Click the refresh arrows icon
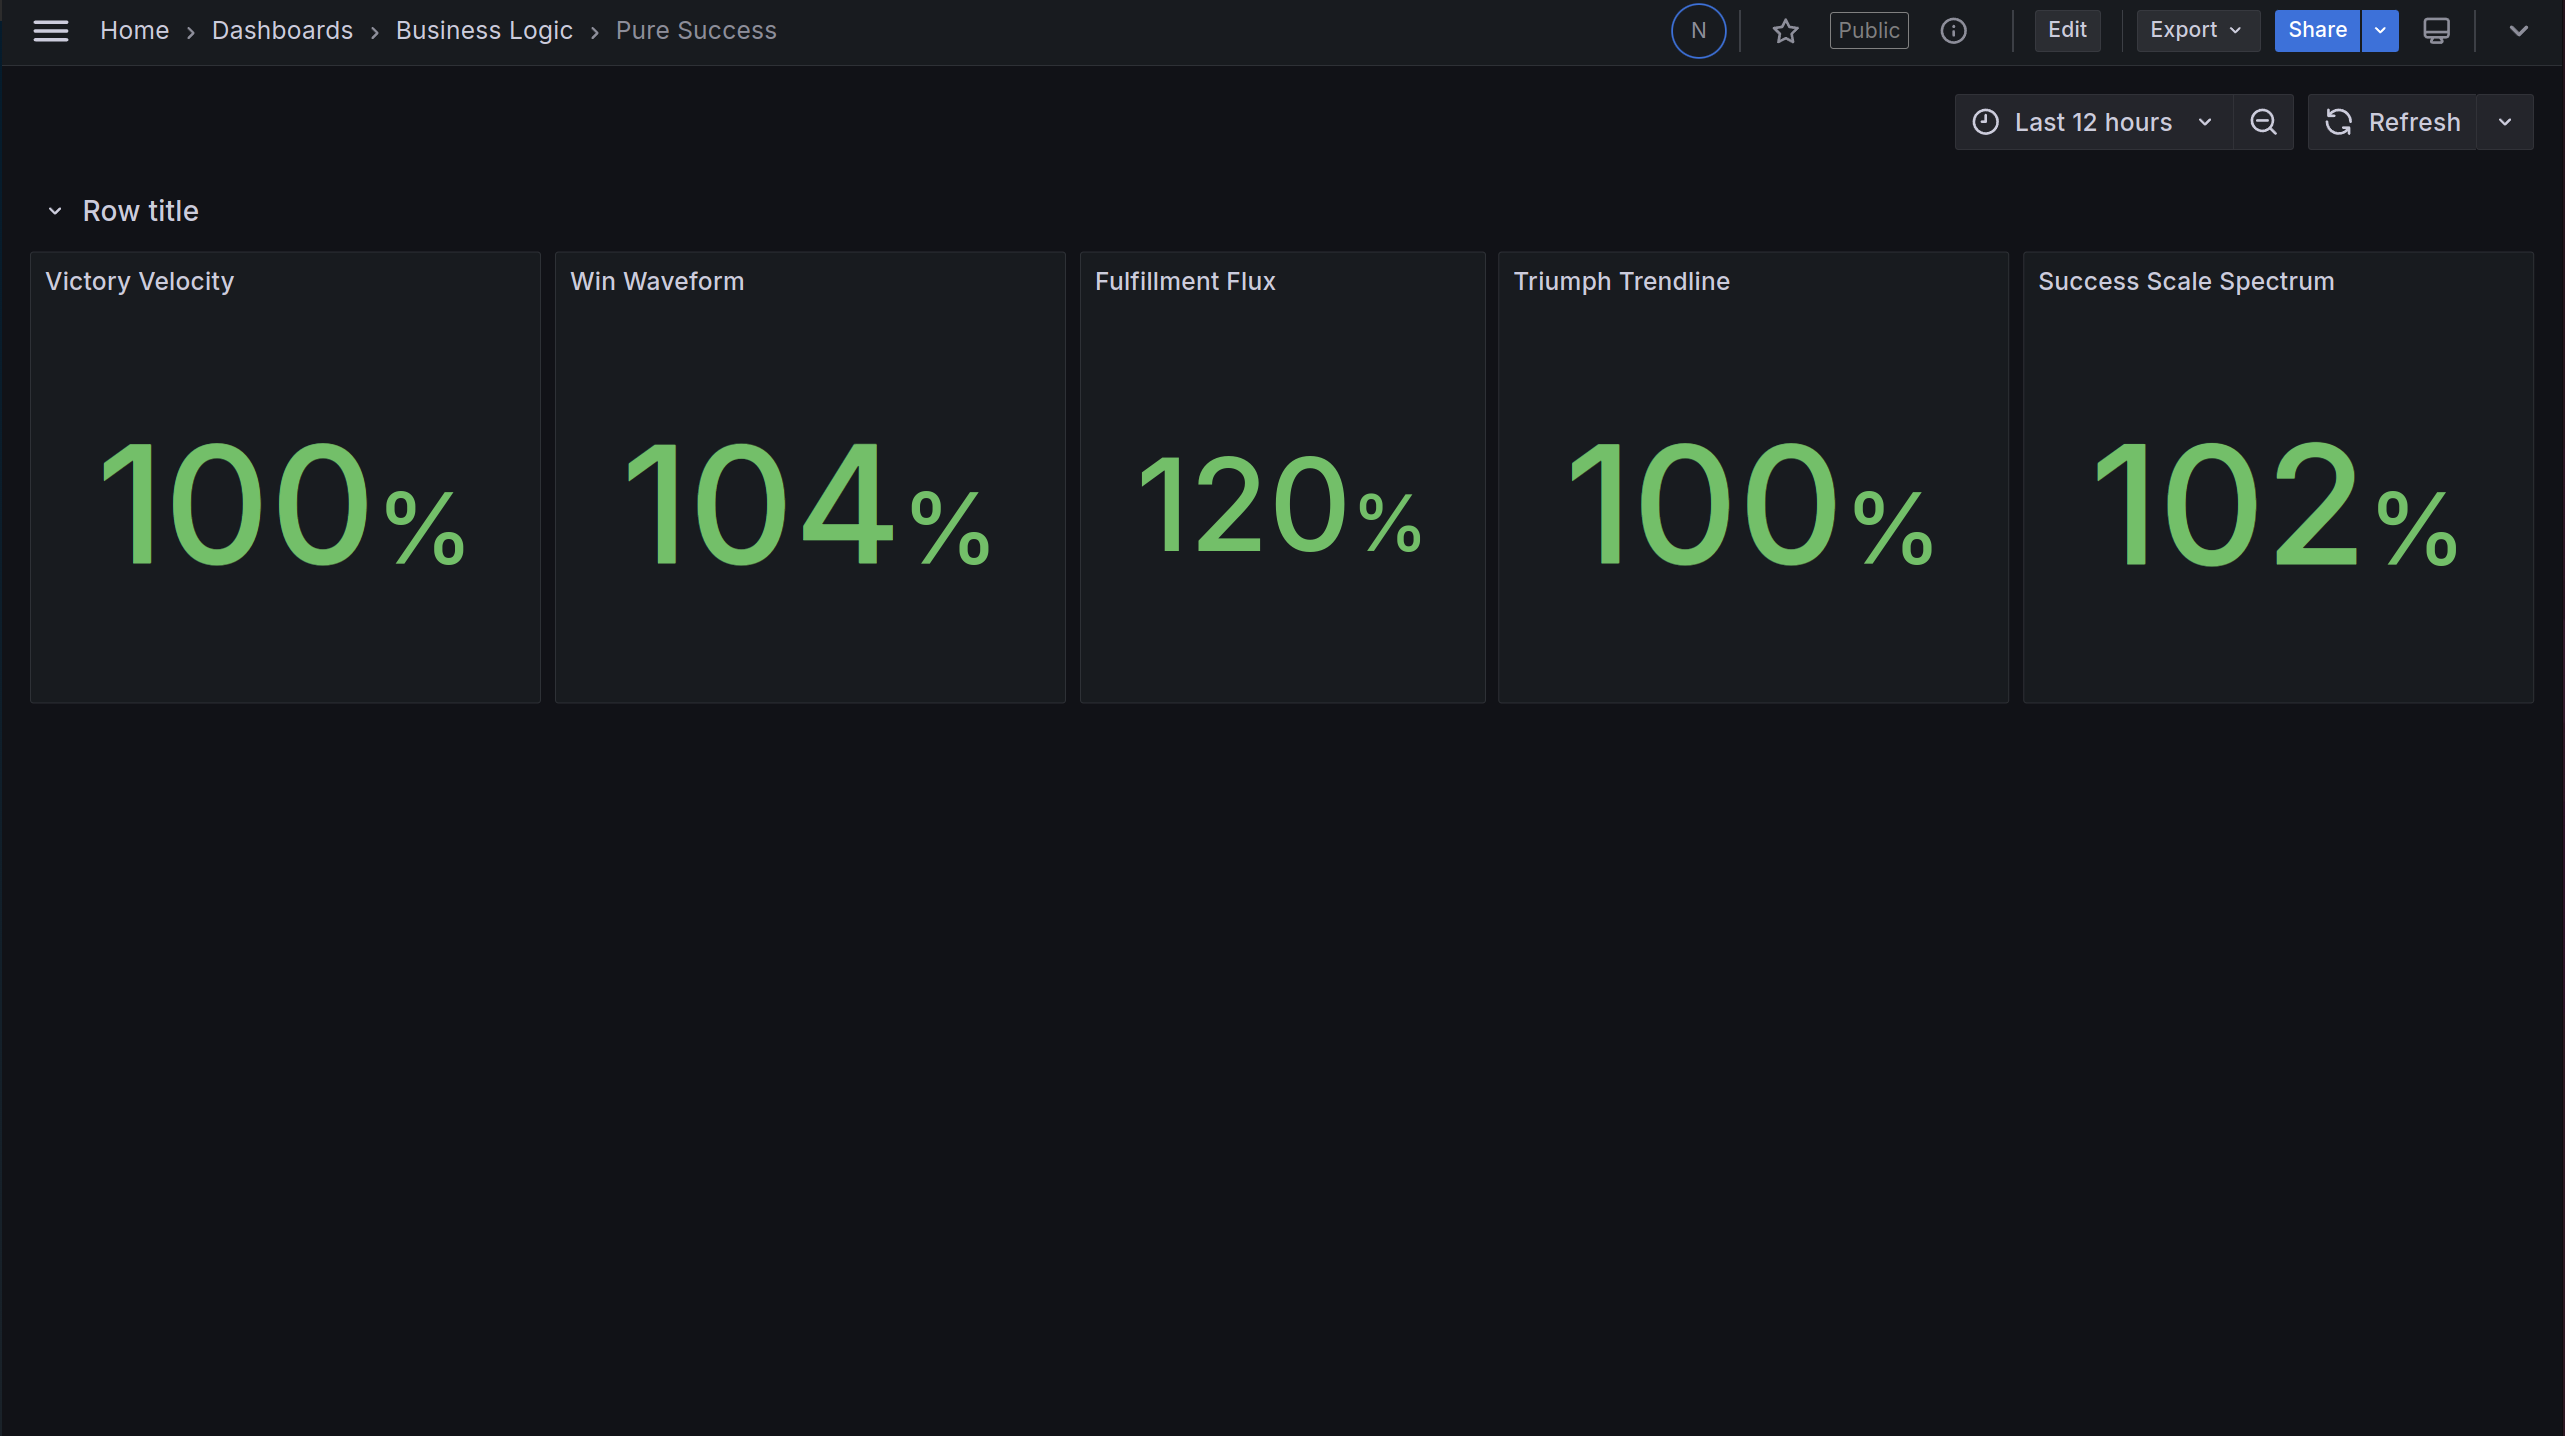The height and width of the screenshot is (1436, 2565). [2338, 122]
